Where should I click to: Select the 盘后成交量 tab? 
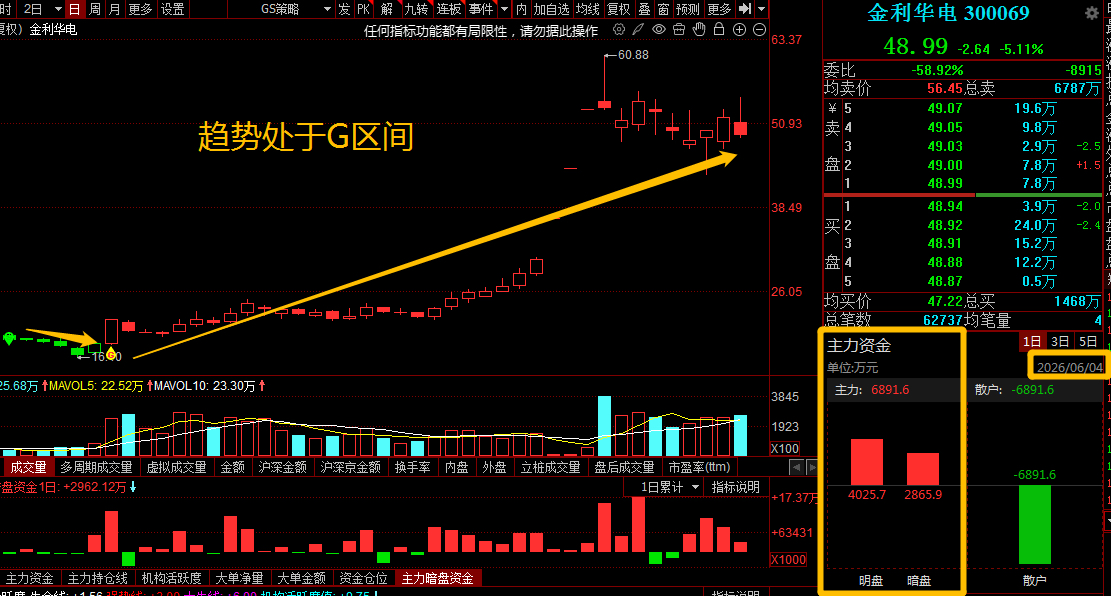click(x=624, y=467)
